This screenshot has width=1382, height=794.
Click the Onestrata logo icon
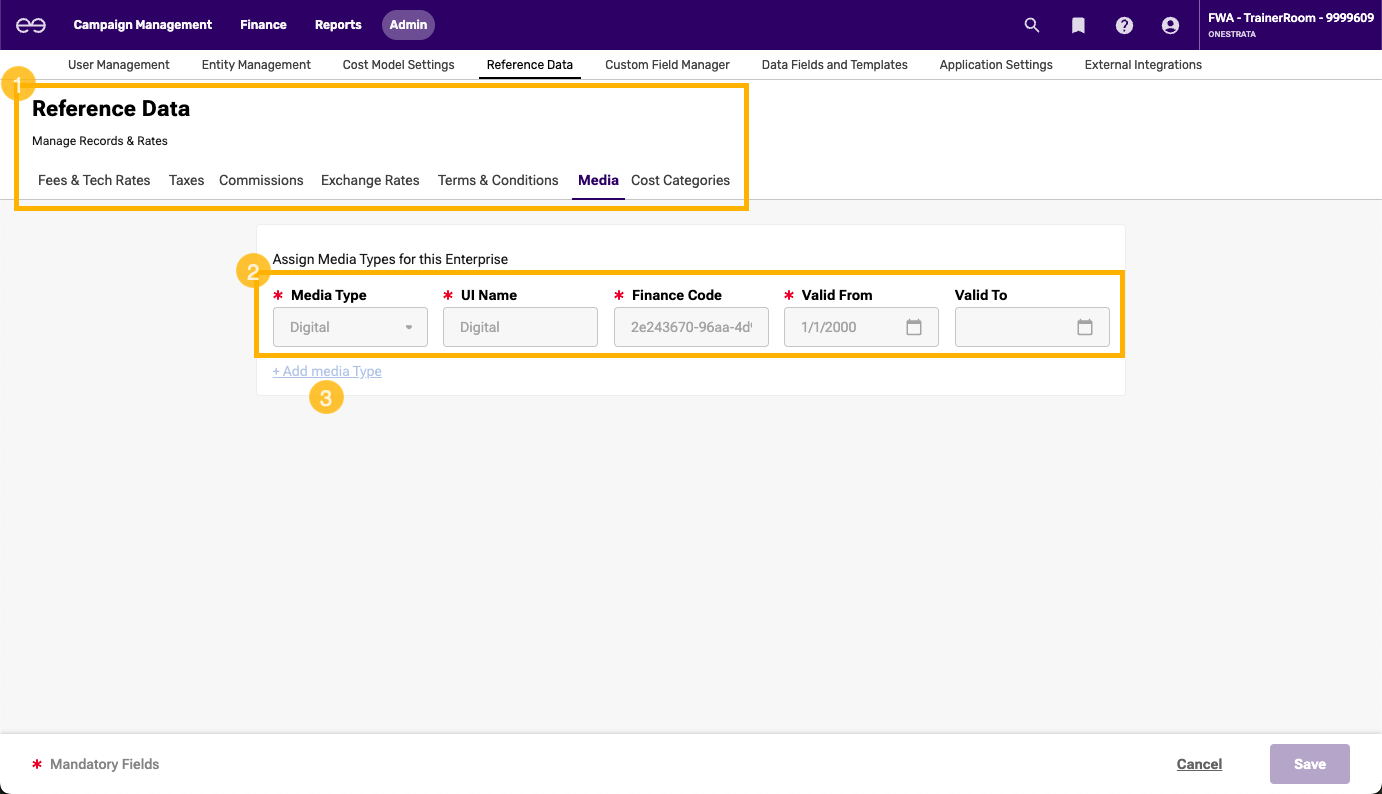point(30,25)
